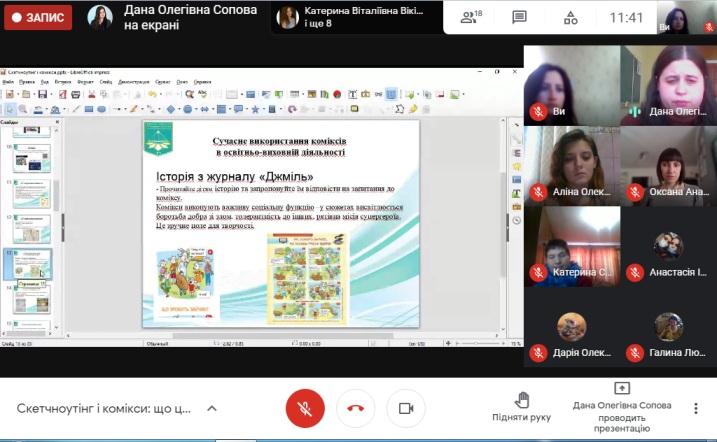Select Аліна Олек... video tile
This screenshot has height=442, width=717.
572,166
